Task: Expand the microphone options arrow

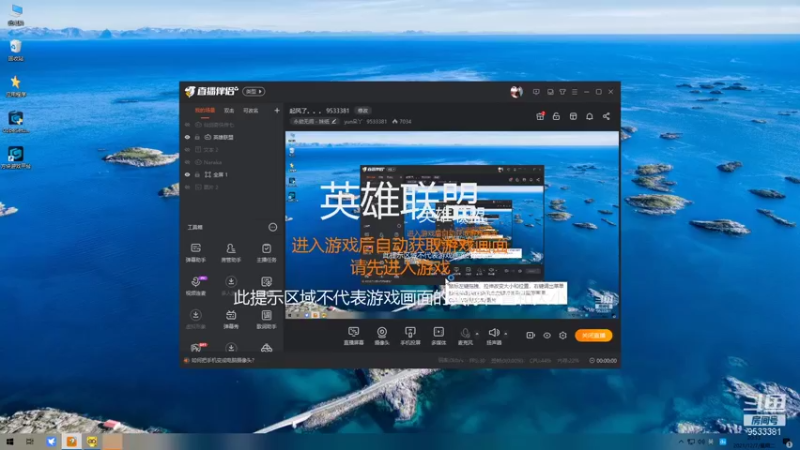Action: [x=477, y=334]
